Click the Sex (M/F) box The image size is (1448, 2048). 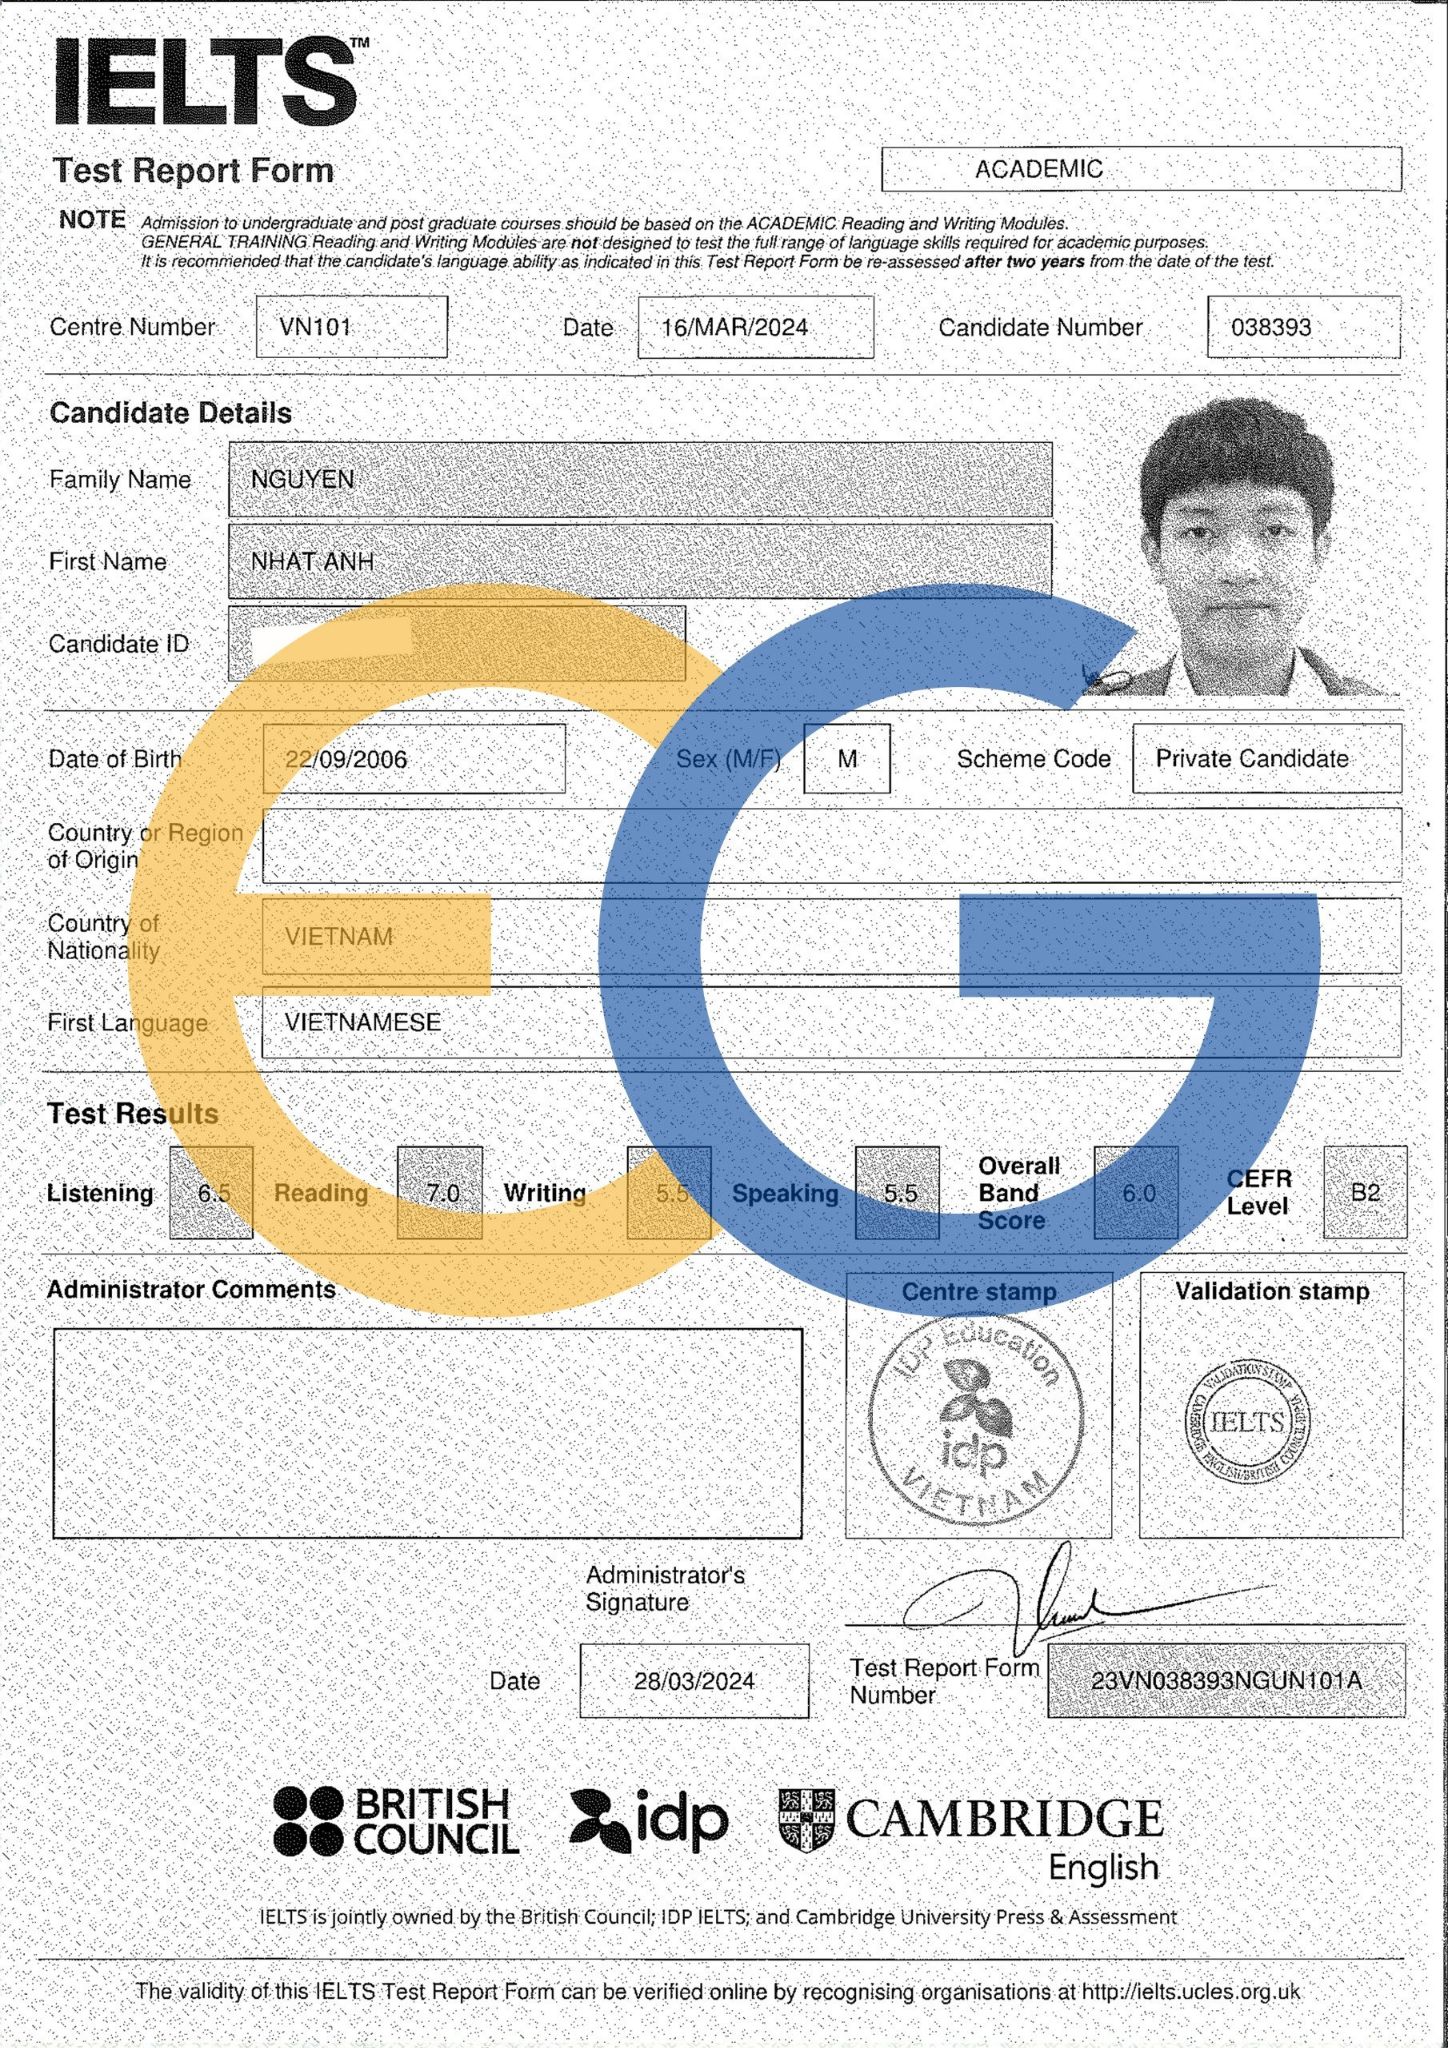click(x=846, y=759)
